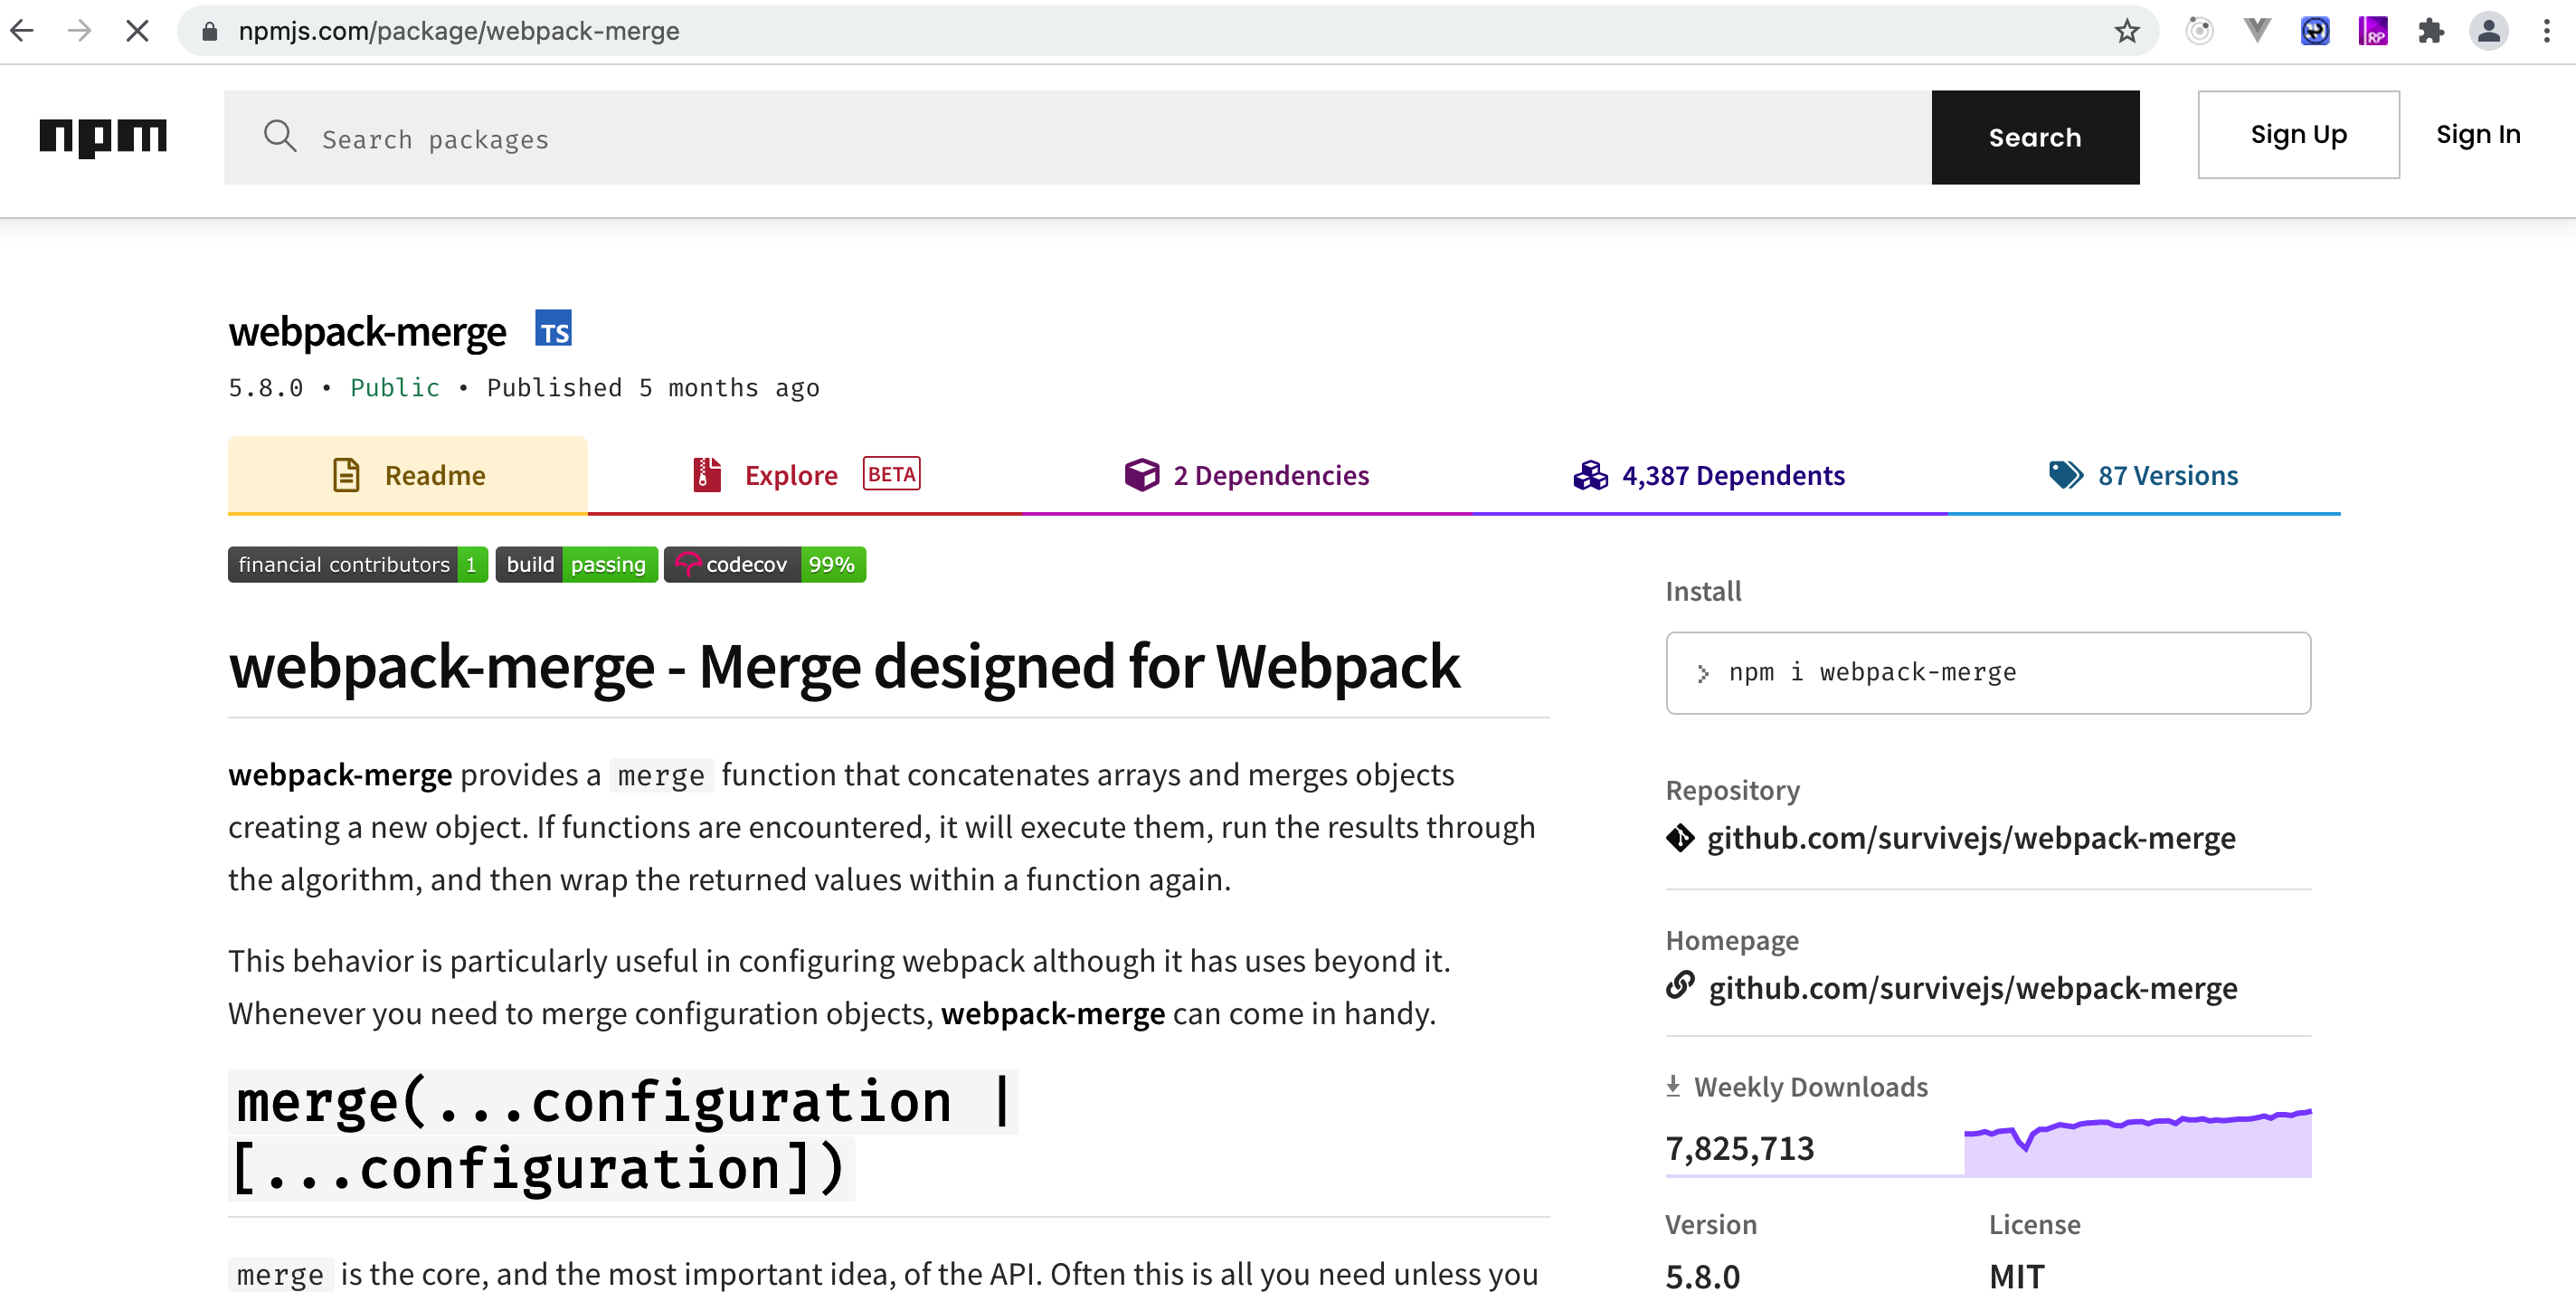Image resolution: width=2576 pixels, height=1292 pixels.
Task: Open the Repository github.com link
Action: (1970, 837)
